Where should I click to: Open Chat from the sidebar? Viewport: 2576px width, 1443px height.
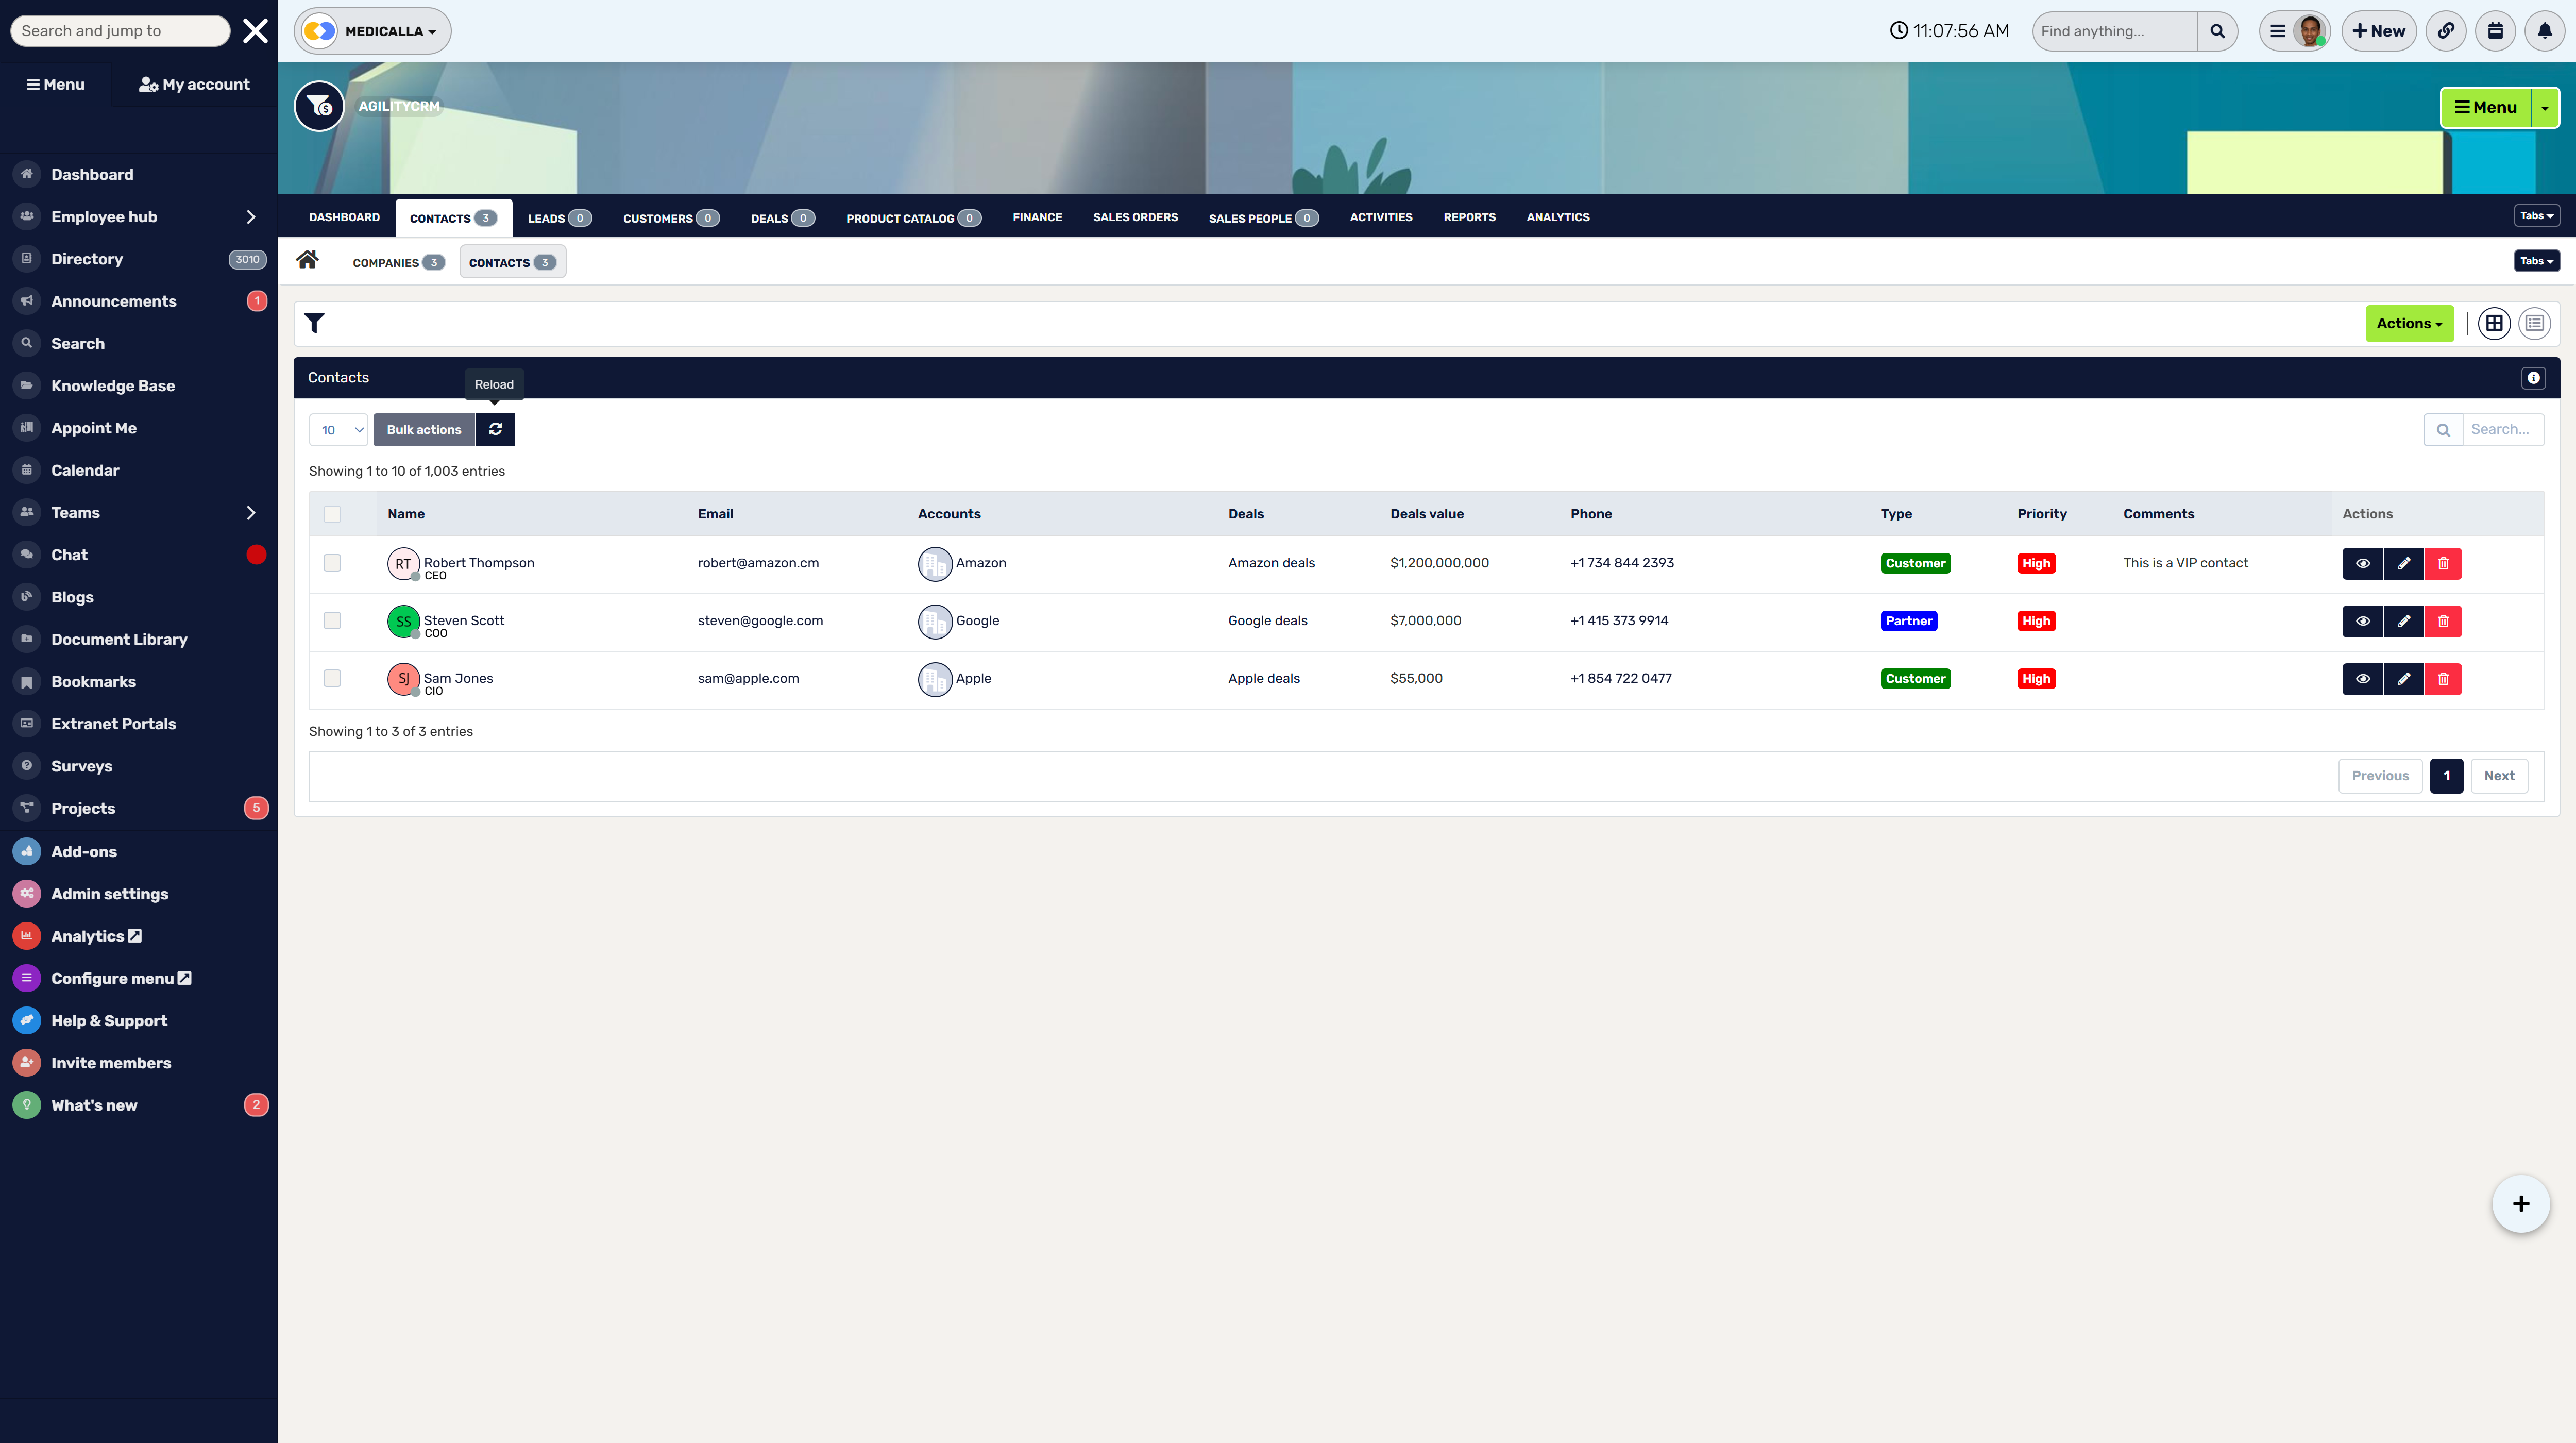point(70,554)
